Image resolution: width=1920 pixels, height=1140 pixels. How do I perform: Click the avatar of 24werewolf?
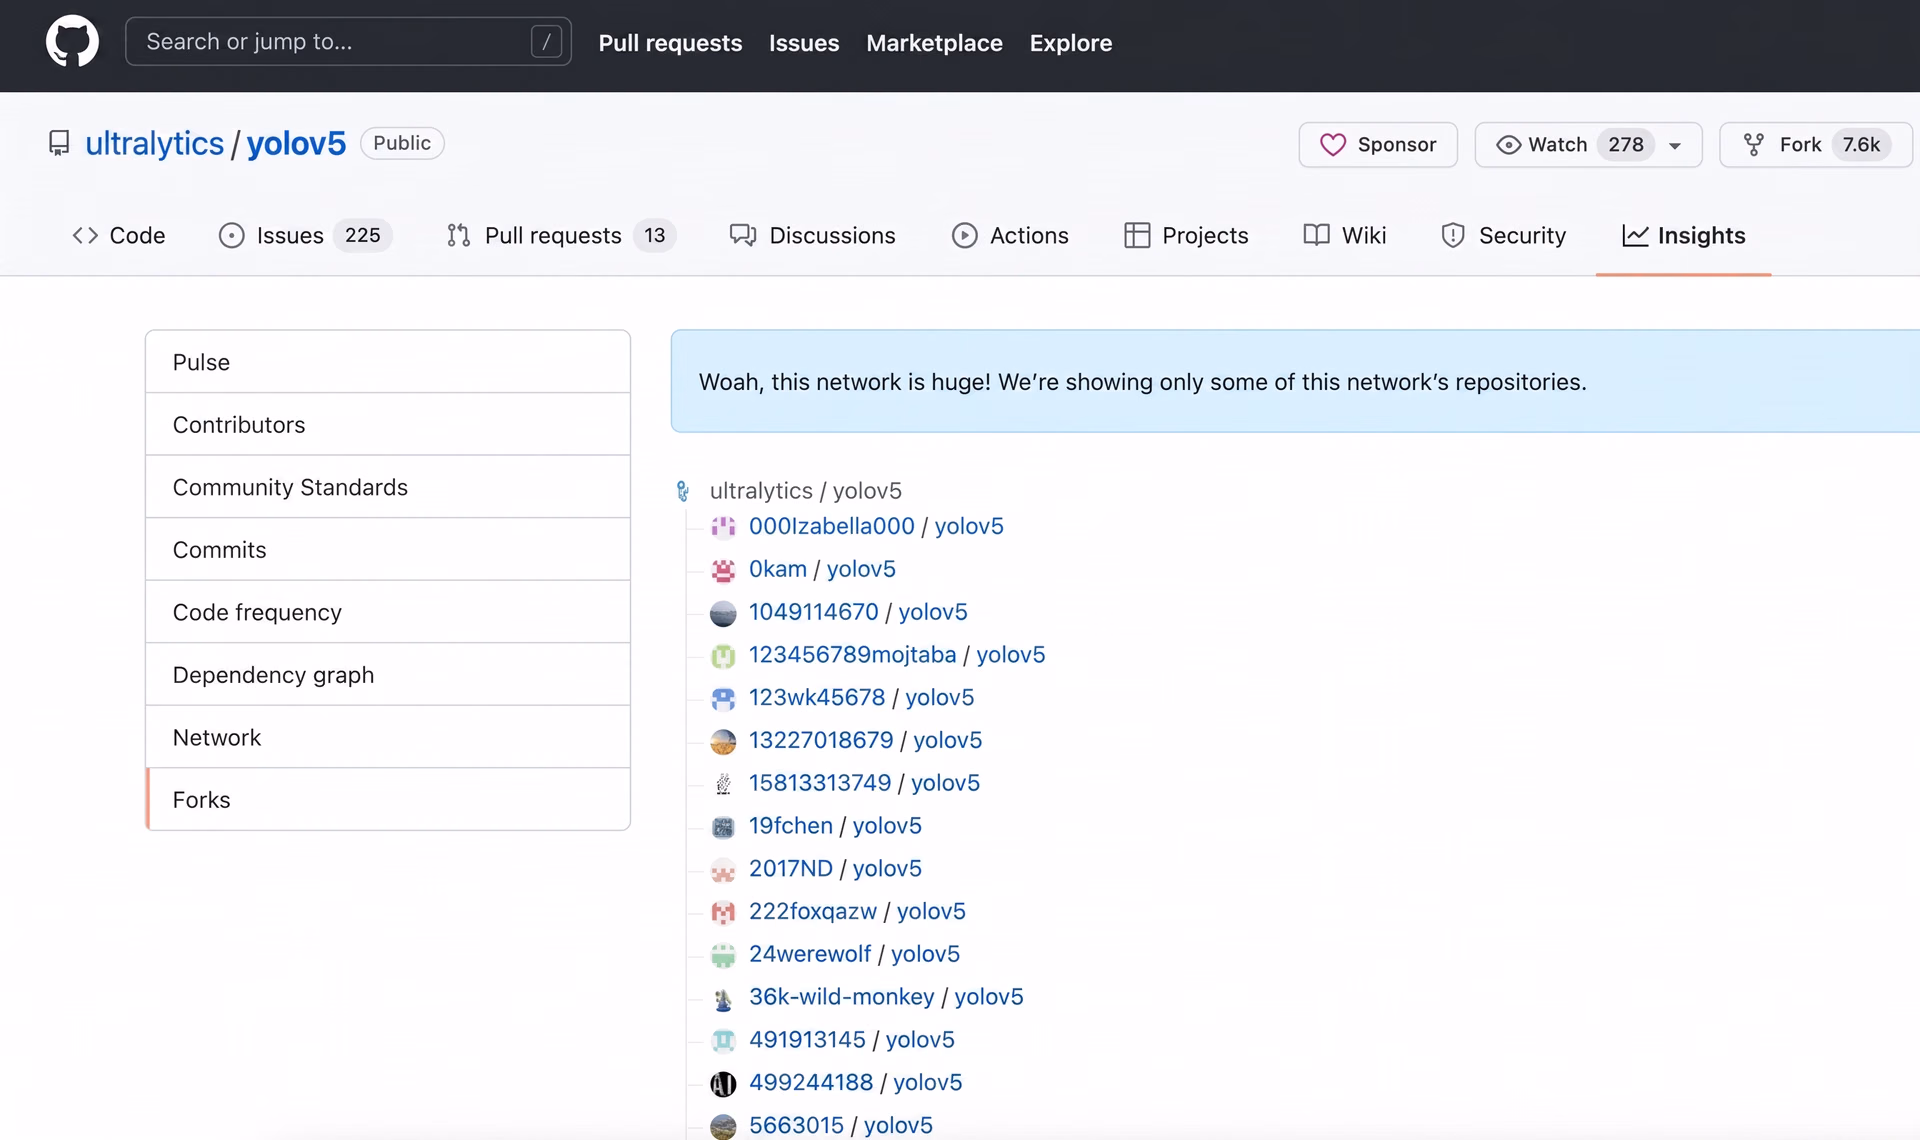(x=723, y=955)
